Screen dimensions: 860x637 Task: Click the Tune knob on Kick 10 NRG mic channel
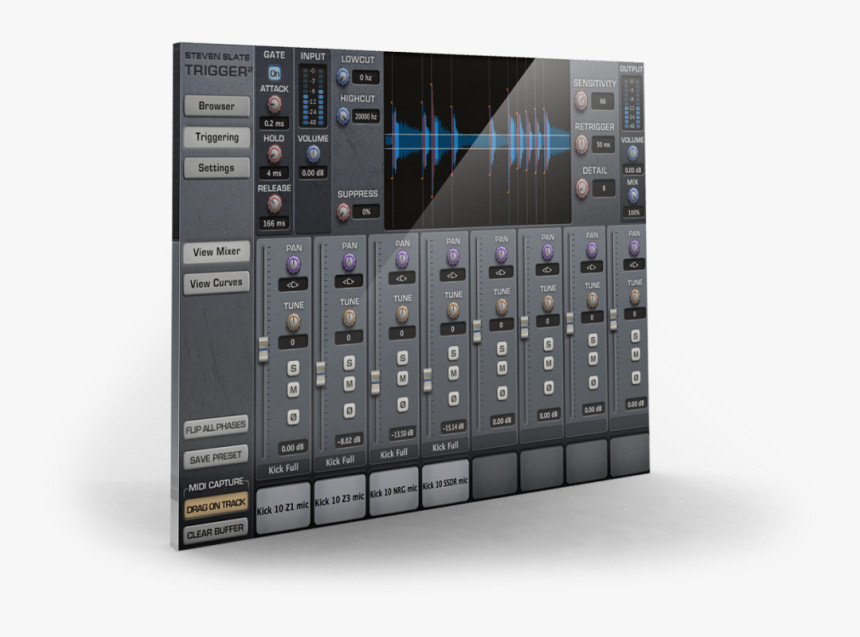pos(402,313)
